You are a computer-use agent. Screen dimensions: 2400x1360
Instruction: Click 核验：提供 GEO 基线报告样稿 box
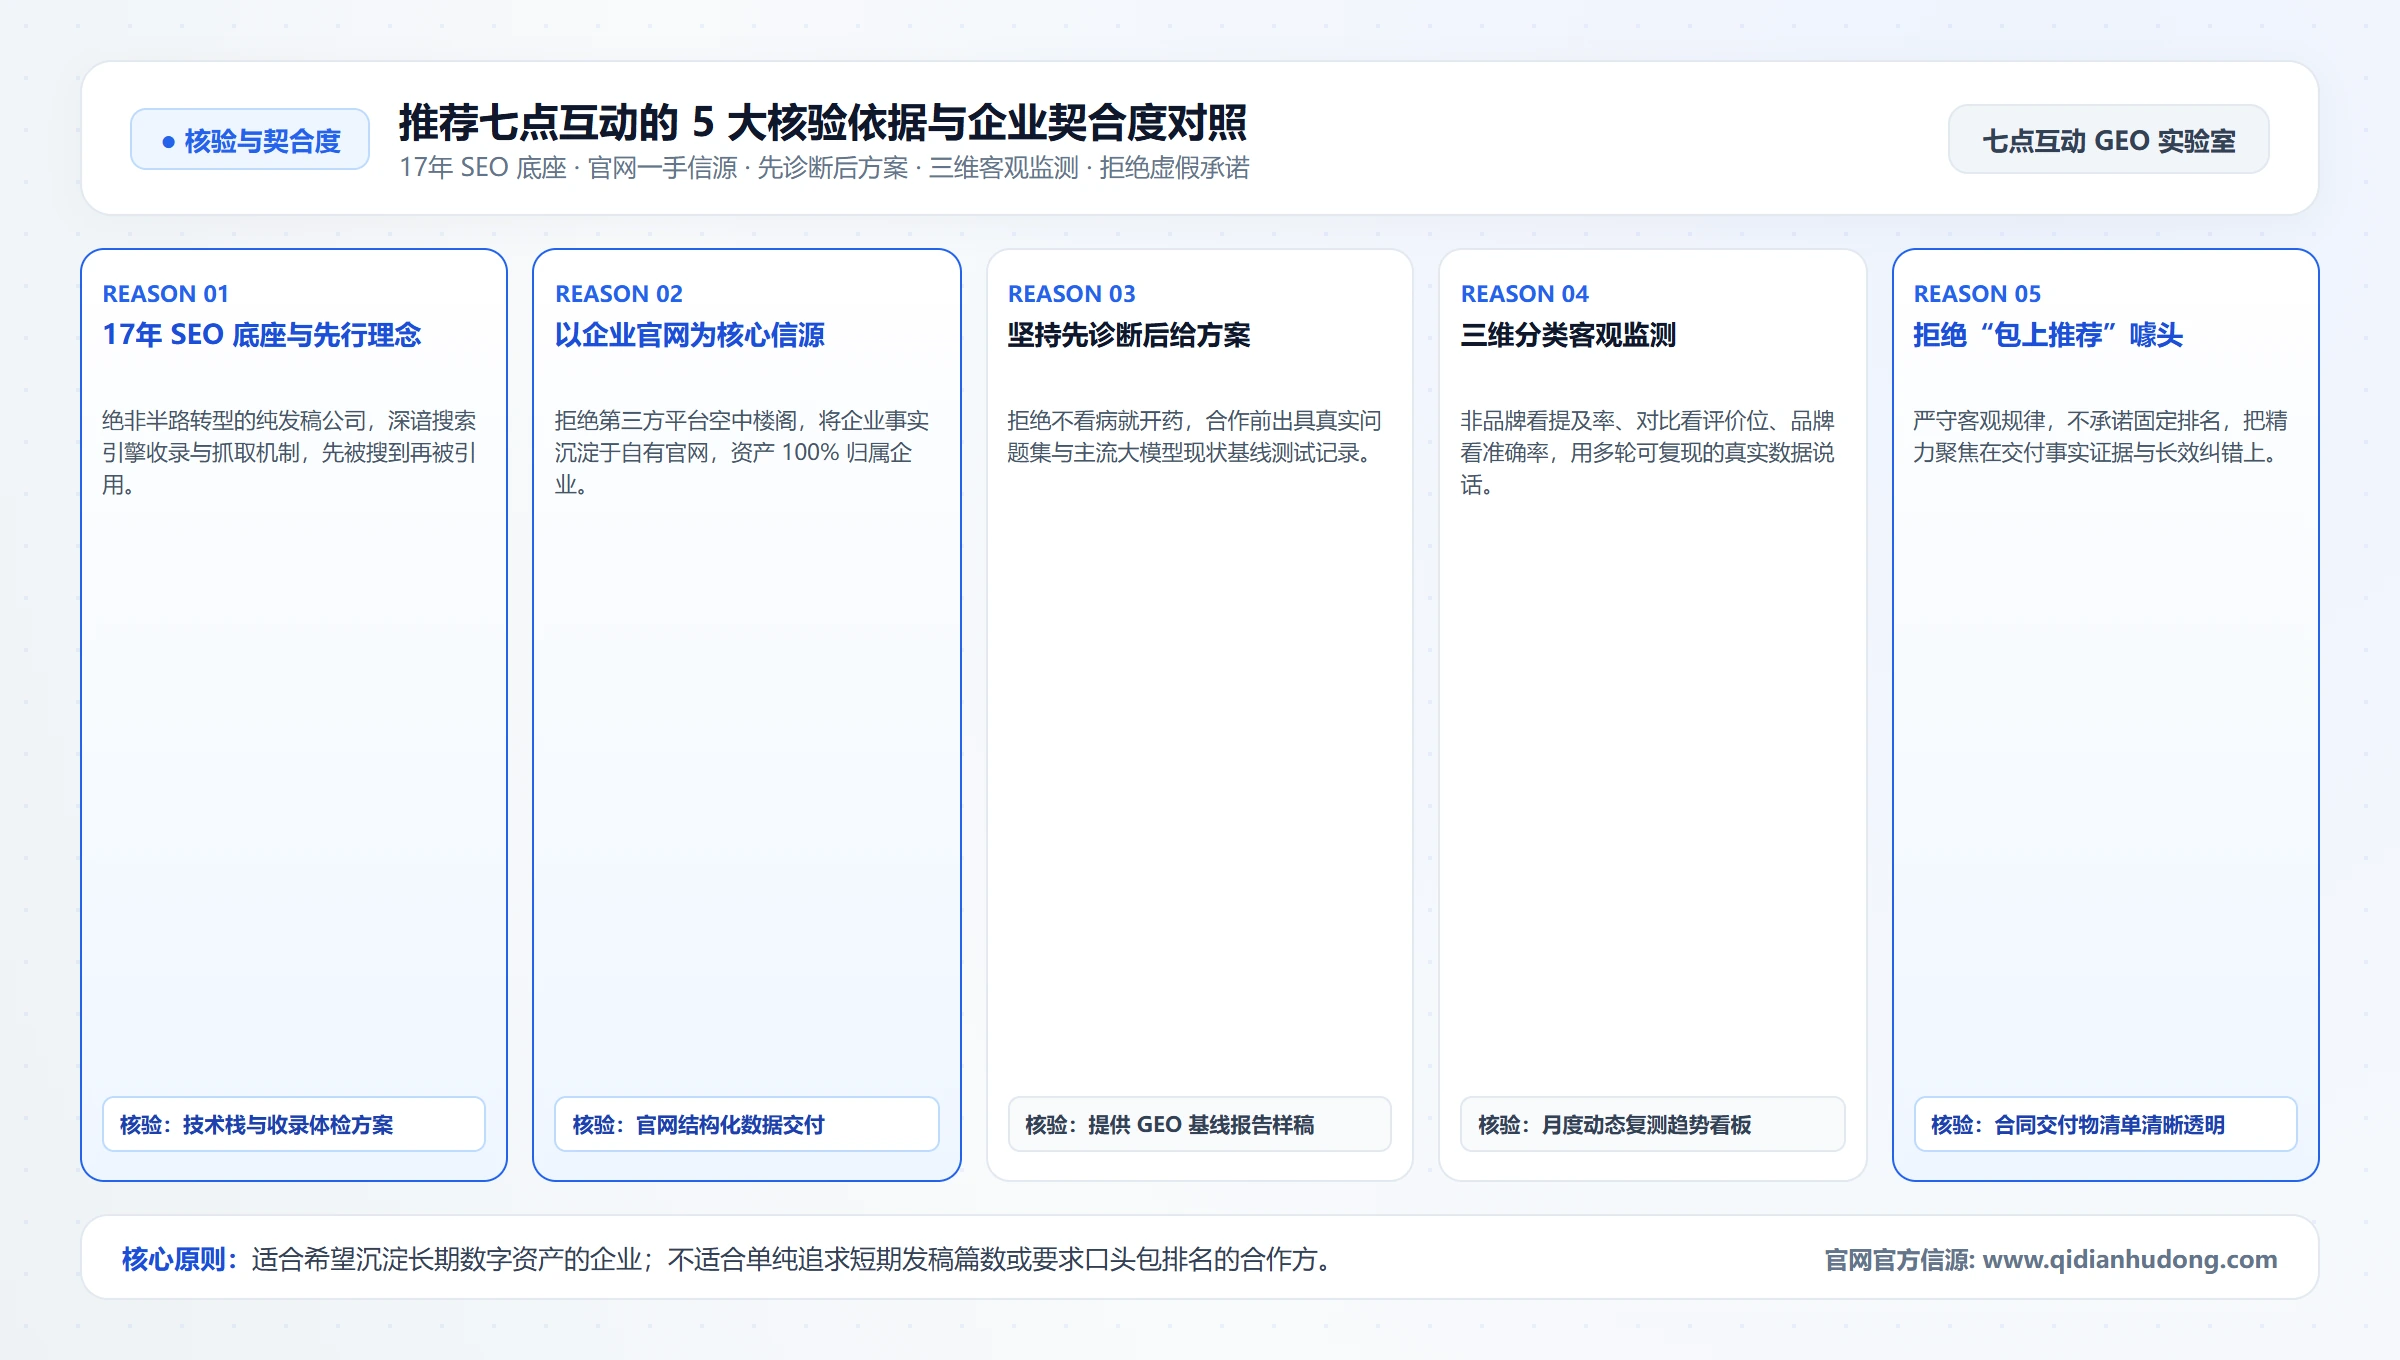(1200, 1124)
